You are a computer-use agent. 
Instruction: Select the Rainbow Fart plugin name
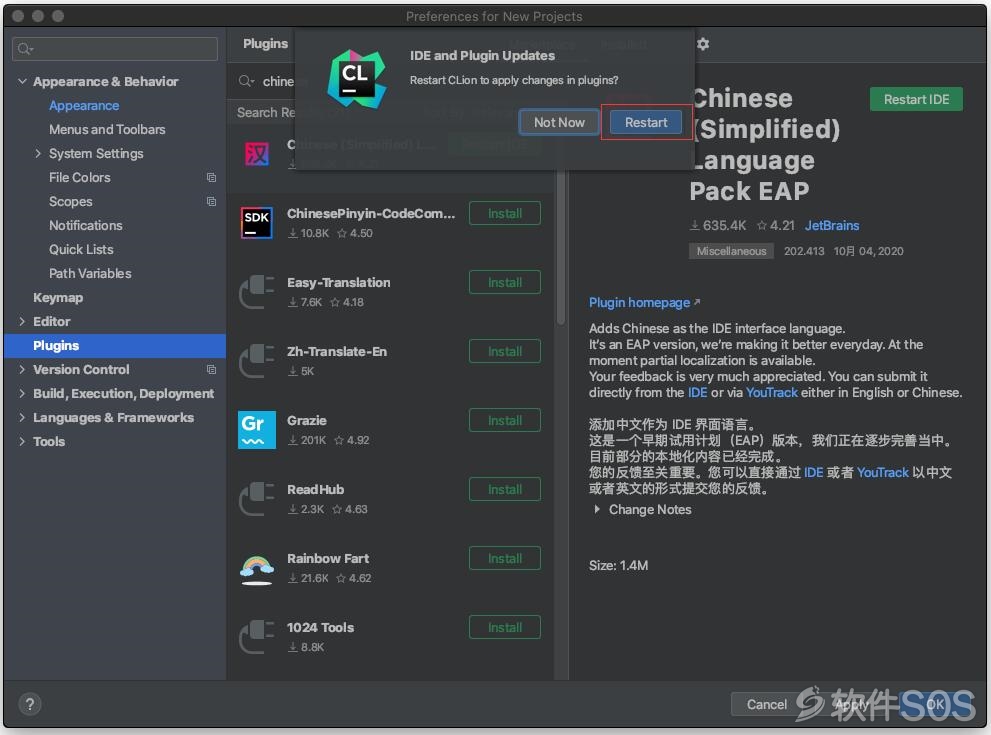(328, 559)
